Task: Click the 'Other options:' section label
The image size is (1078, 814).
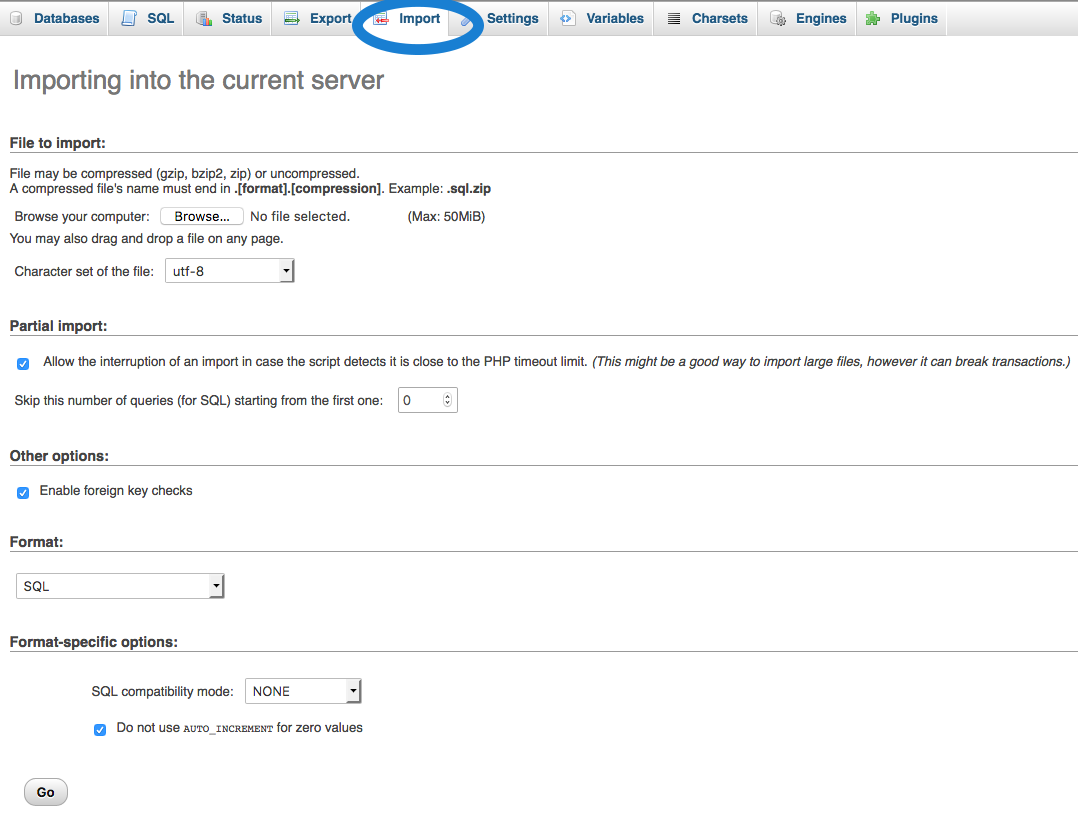Action: tap(59, 456)
